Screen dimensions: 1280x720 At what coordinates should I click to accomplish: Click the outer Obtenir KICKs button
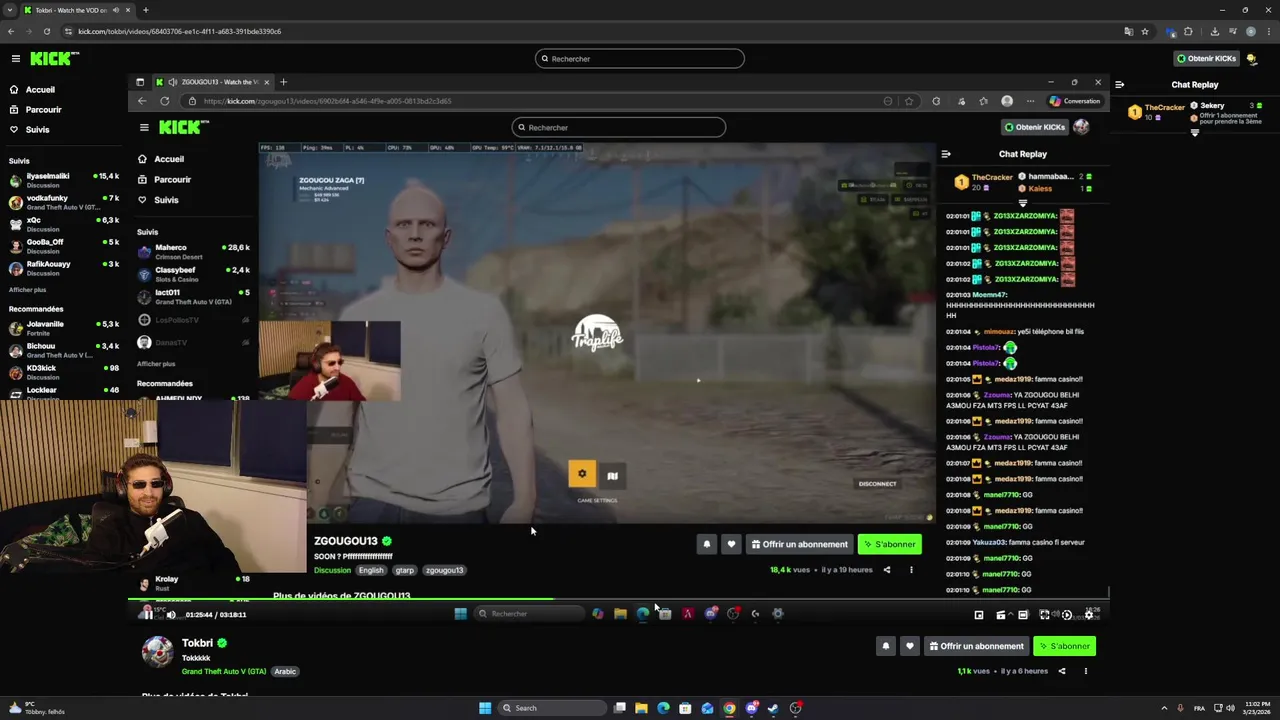[1206, 59]
